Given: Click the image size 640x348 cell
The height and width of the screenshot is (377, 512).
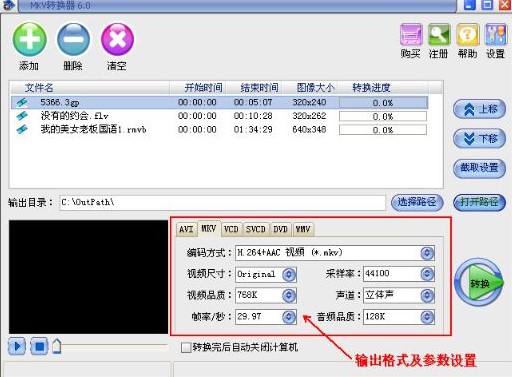Looking at the screenshot, I should pyautogui.click(x=309, y=129).
